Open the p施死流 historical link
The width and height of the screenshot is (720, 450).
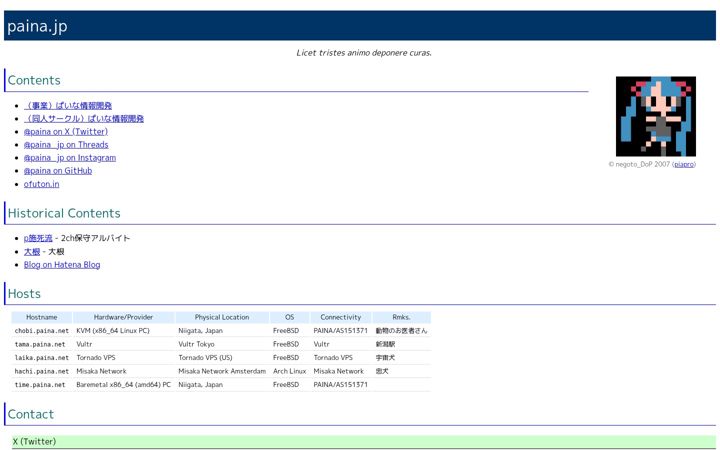click(x=38, y=238)
